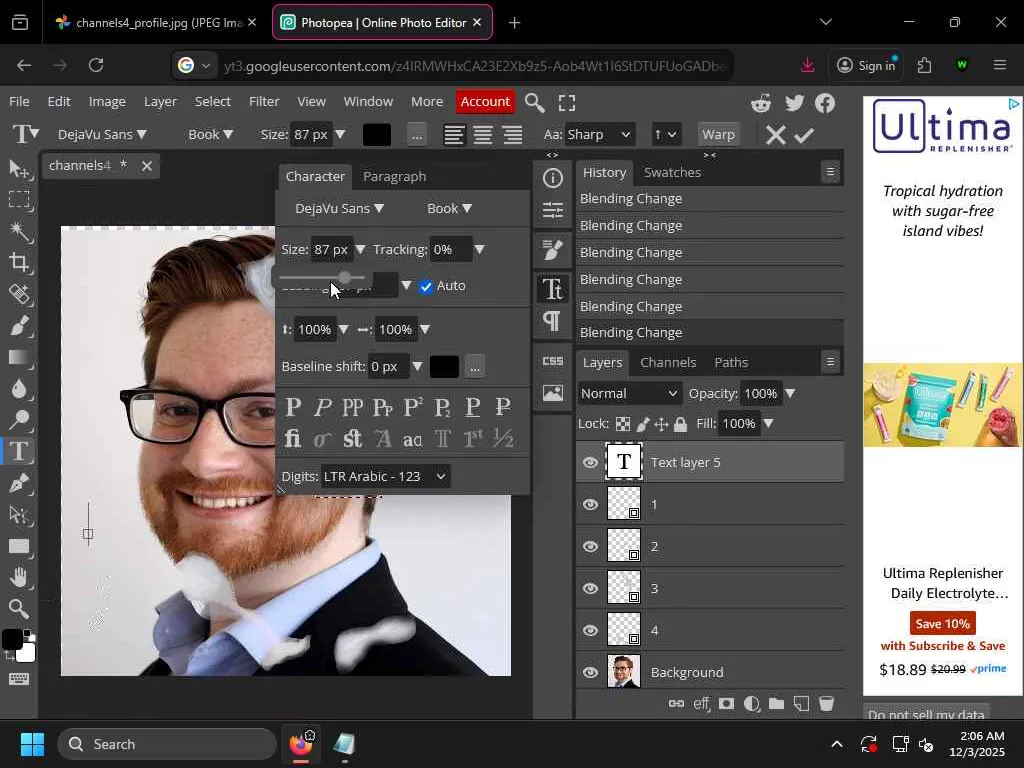Select the Hand tool

[x=19, y=577]
